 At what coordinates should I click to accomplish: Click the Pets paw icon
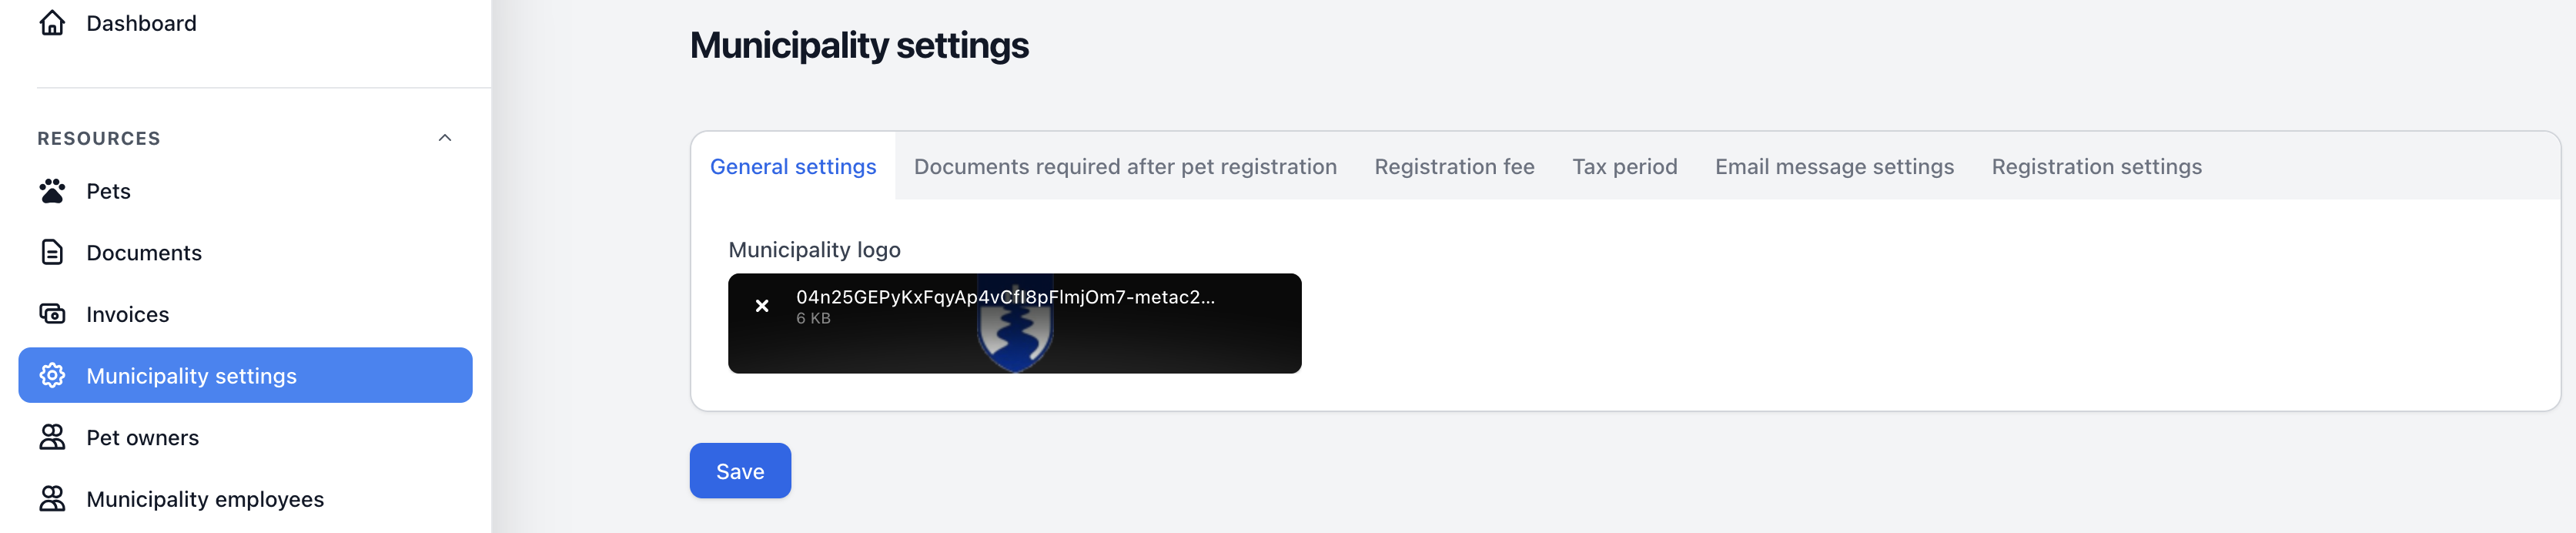[52, 191]
